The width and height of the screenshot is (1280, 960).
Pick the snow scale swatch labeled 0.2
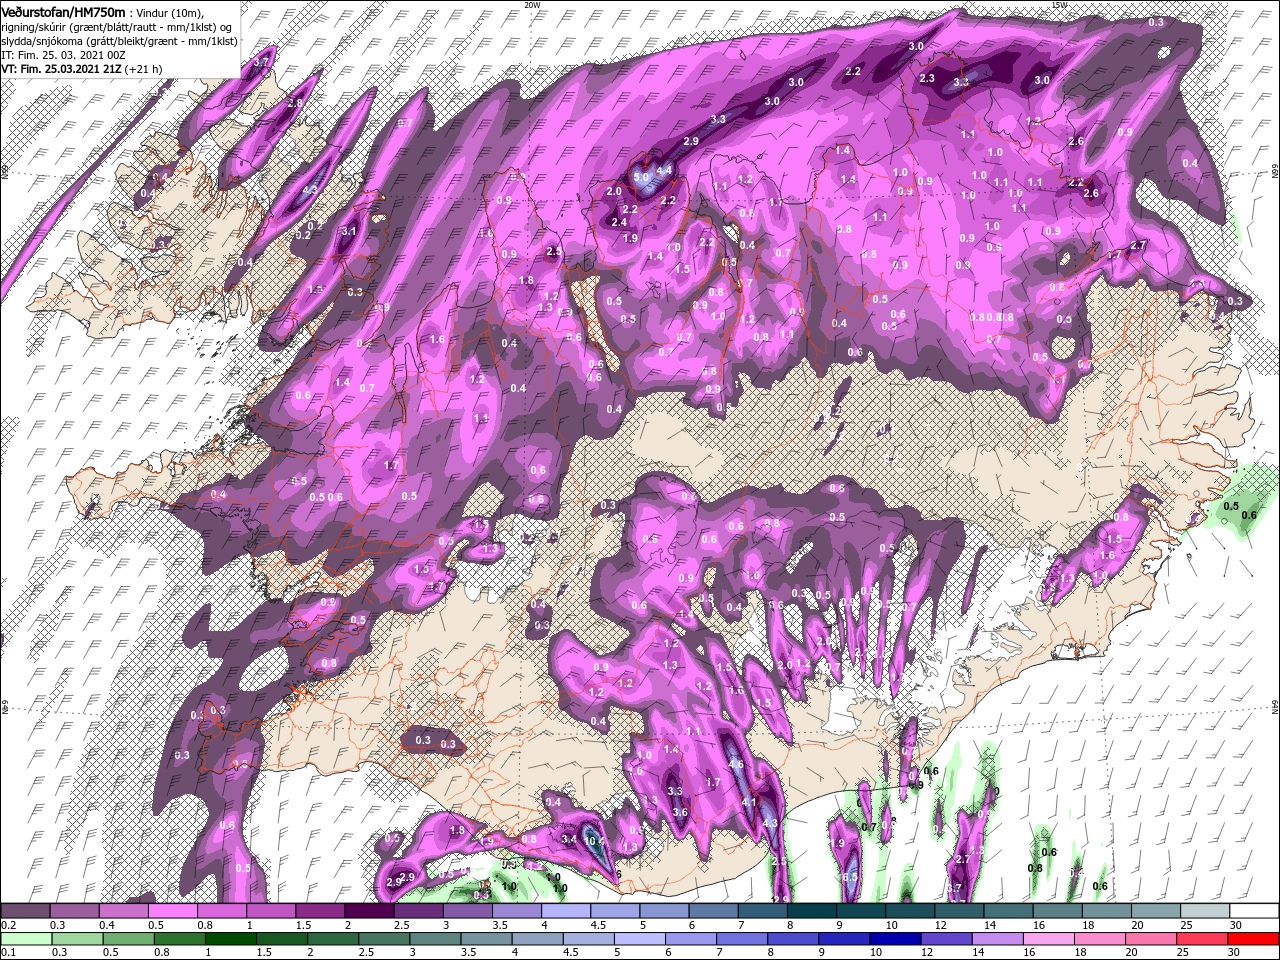coord(25,911)
